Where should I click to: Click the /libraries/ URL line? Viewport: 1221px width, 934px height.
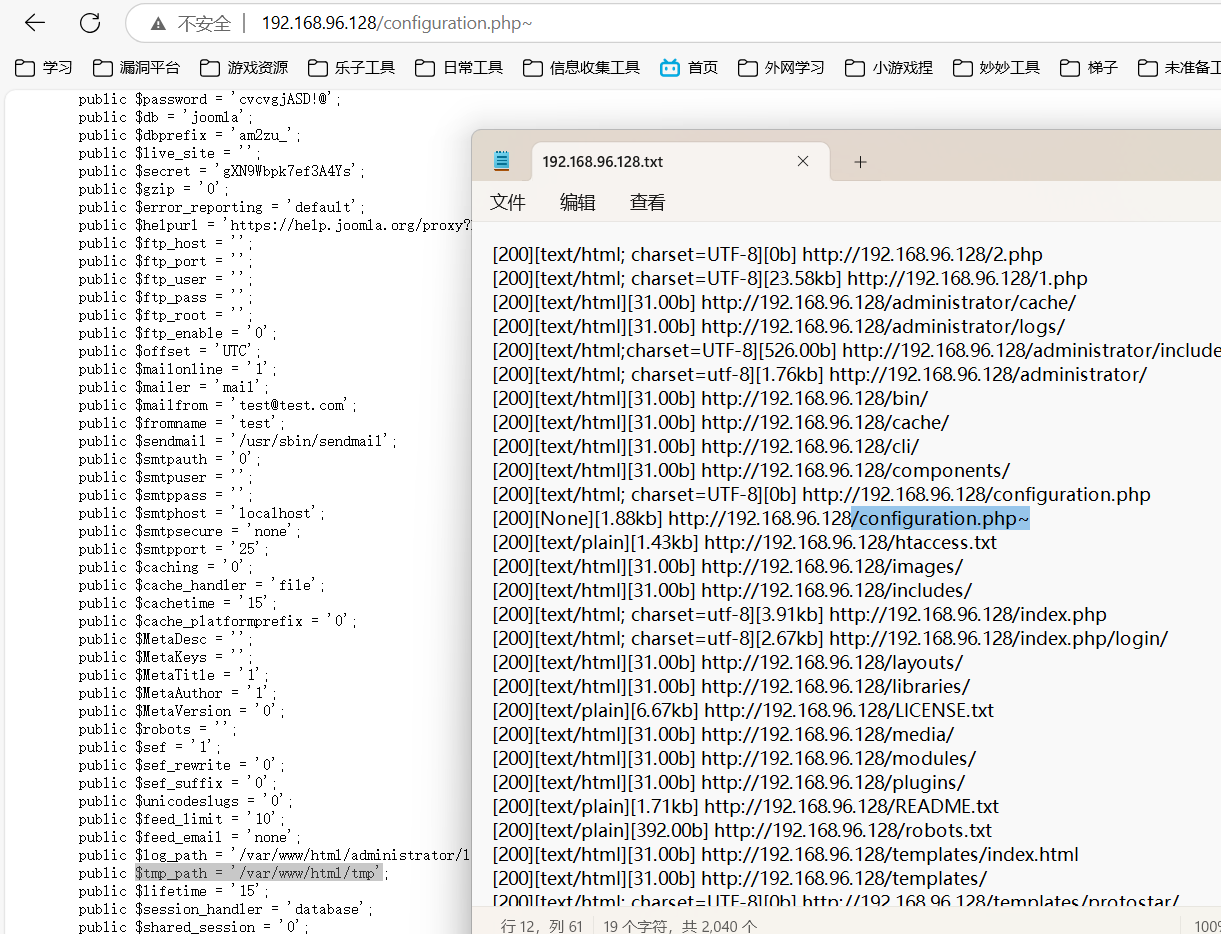point(732,686)
